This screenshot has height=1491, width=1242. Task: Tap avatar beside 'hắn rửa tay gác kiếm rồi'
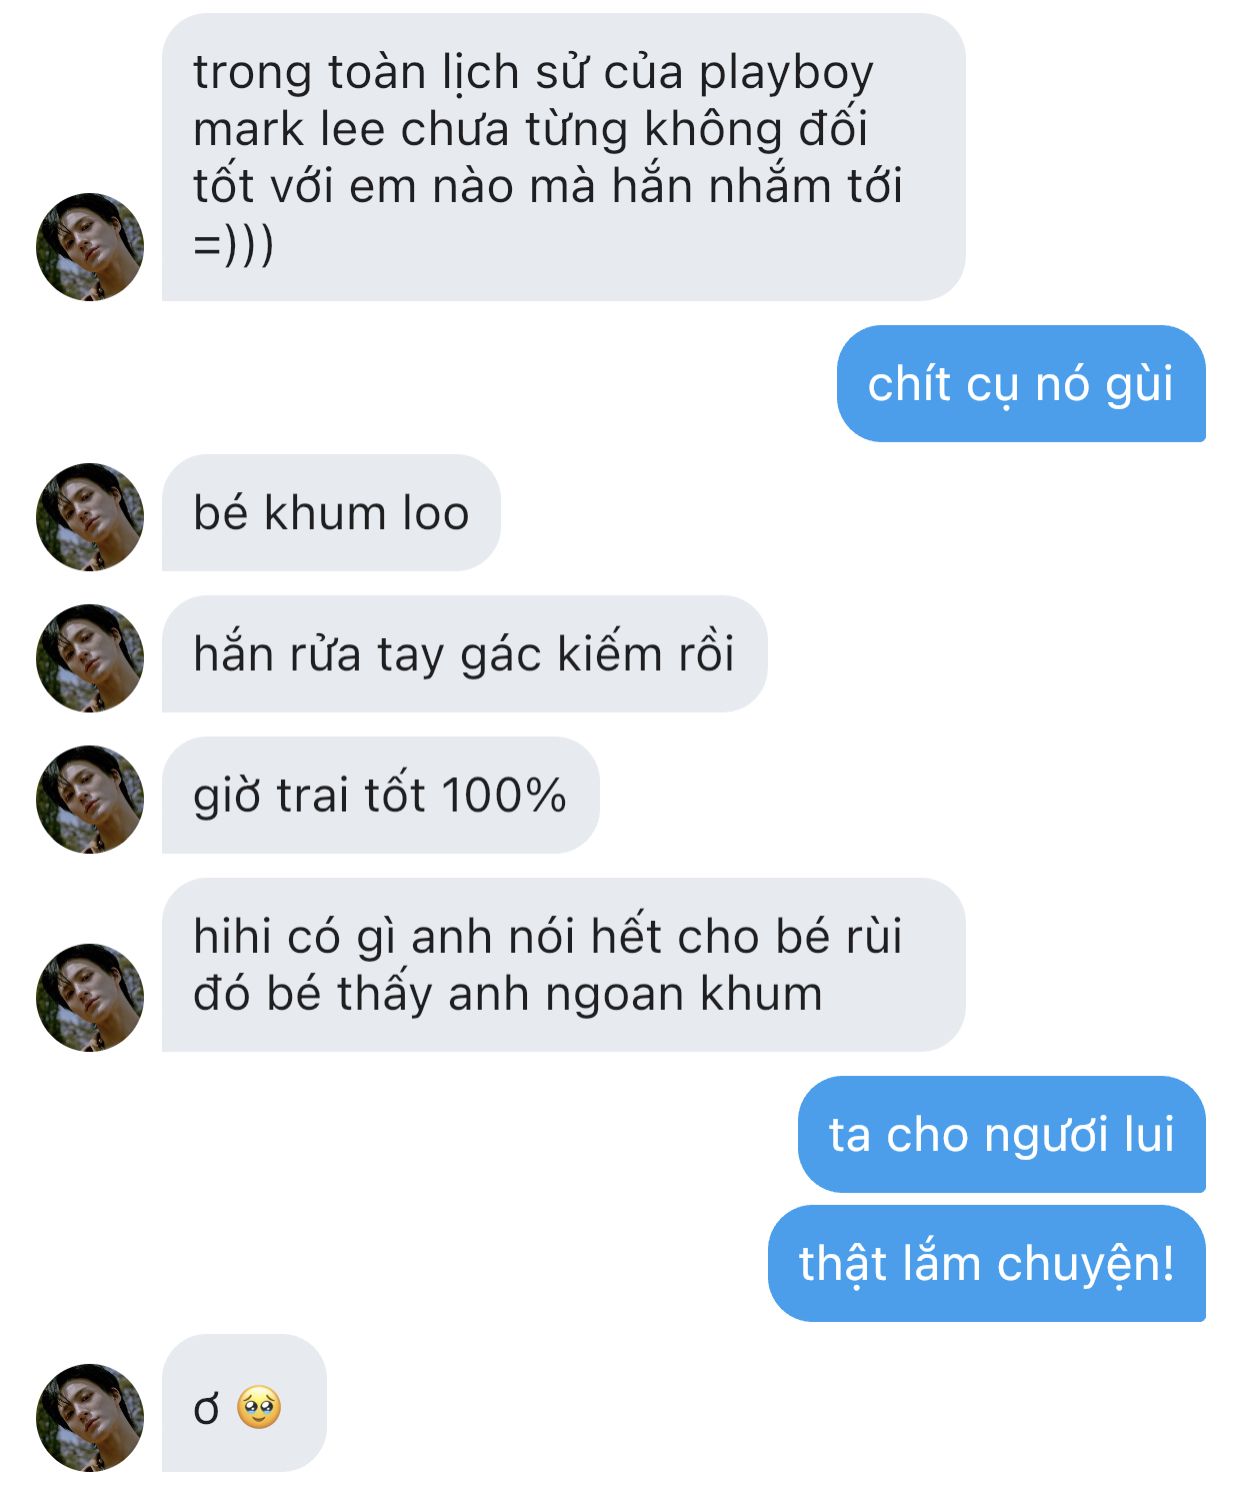(x=90, y=658)
